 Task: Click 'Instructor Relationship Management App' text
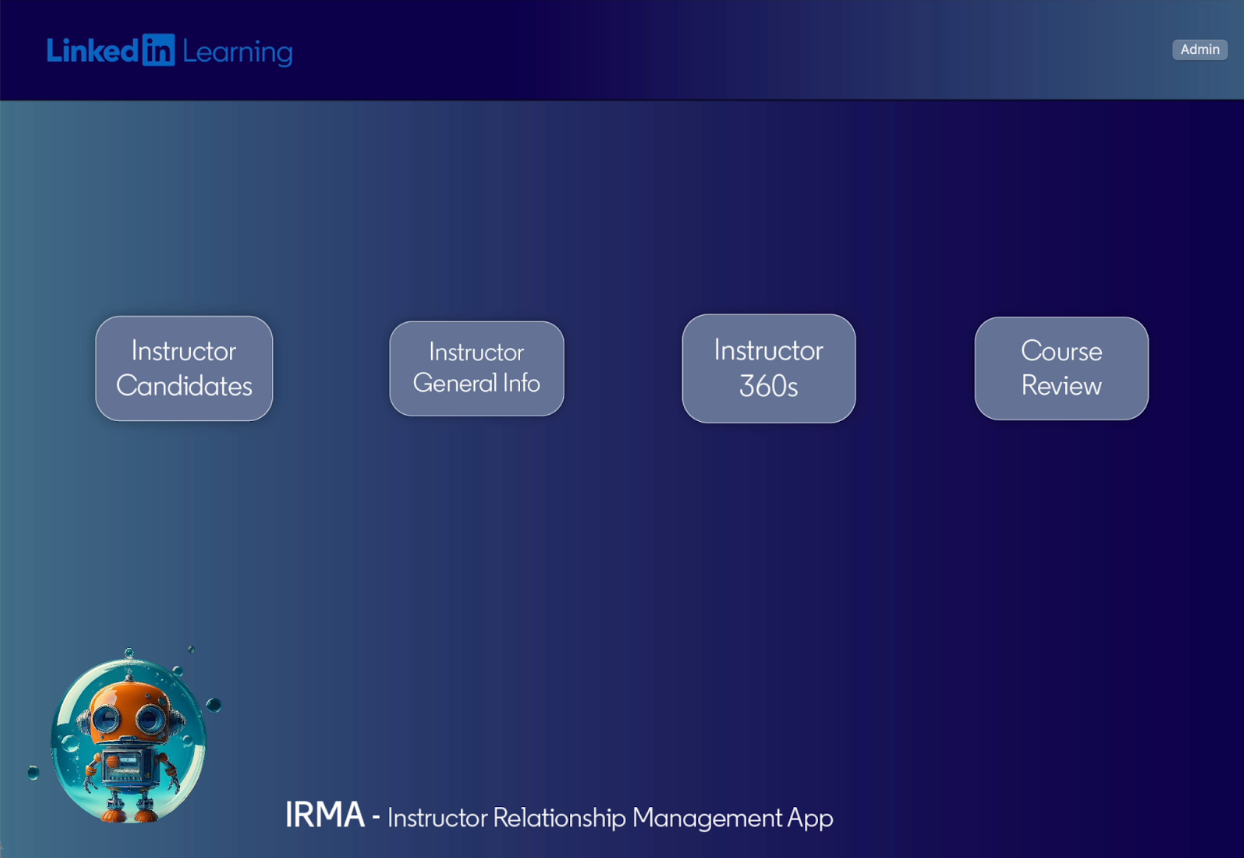point(610,818)
